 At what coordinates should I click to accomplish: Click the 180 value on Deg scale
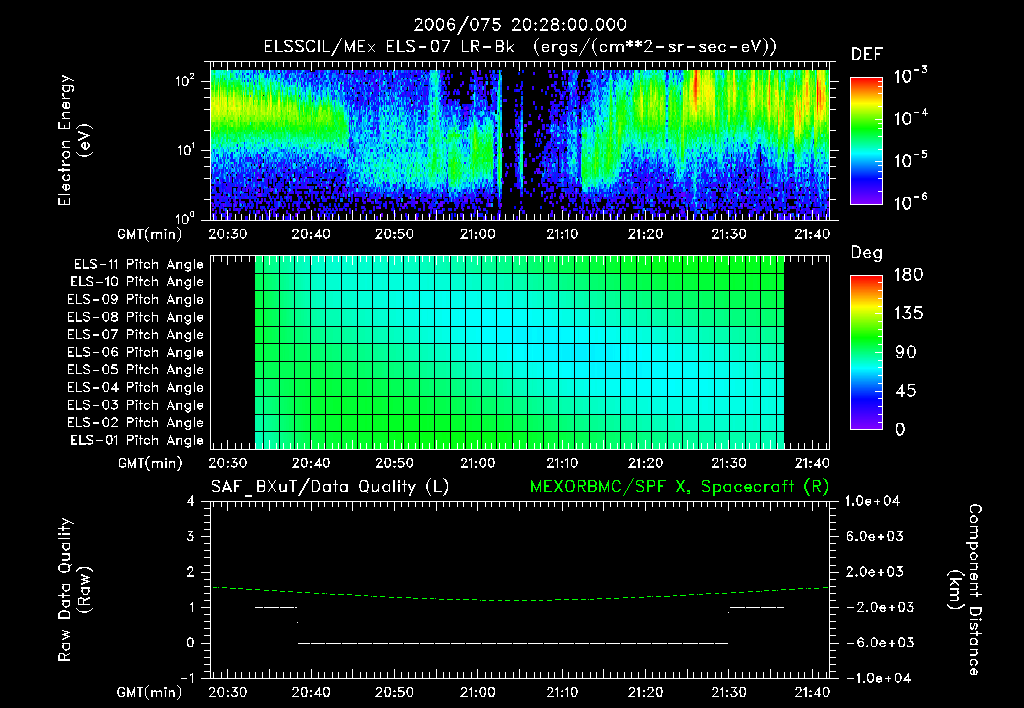tap(908, 274)
